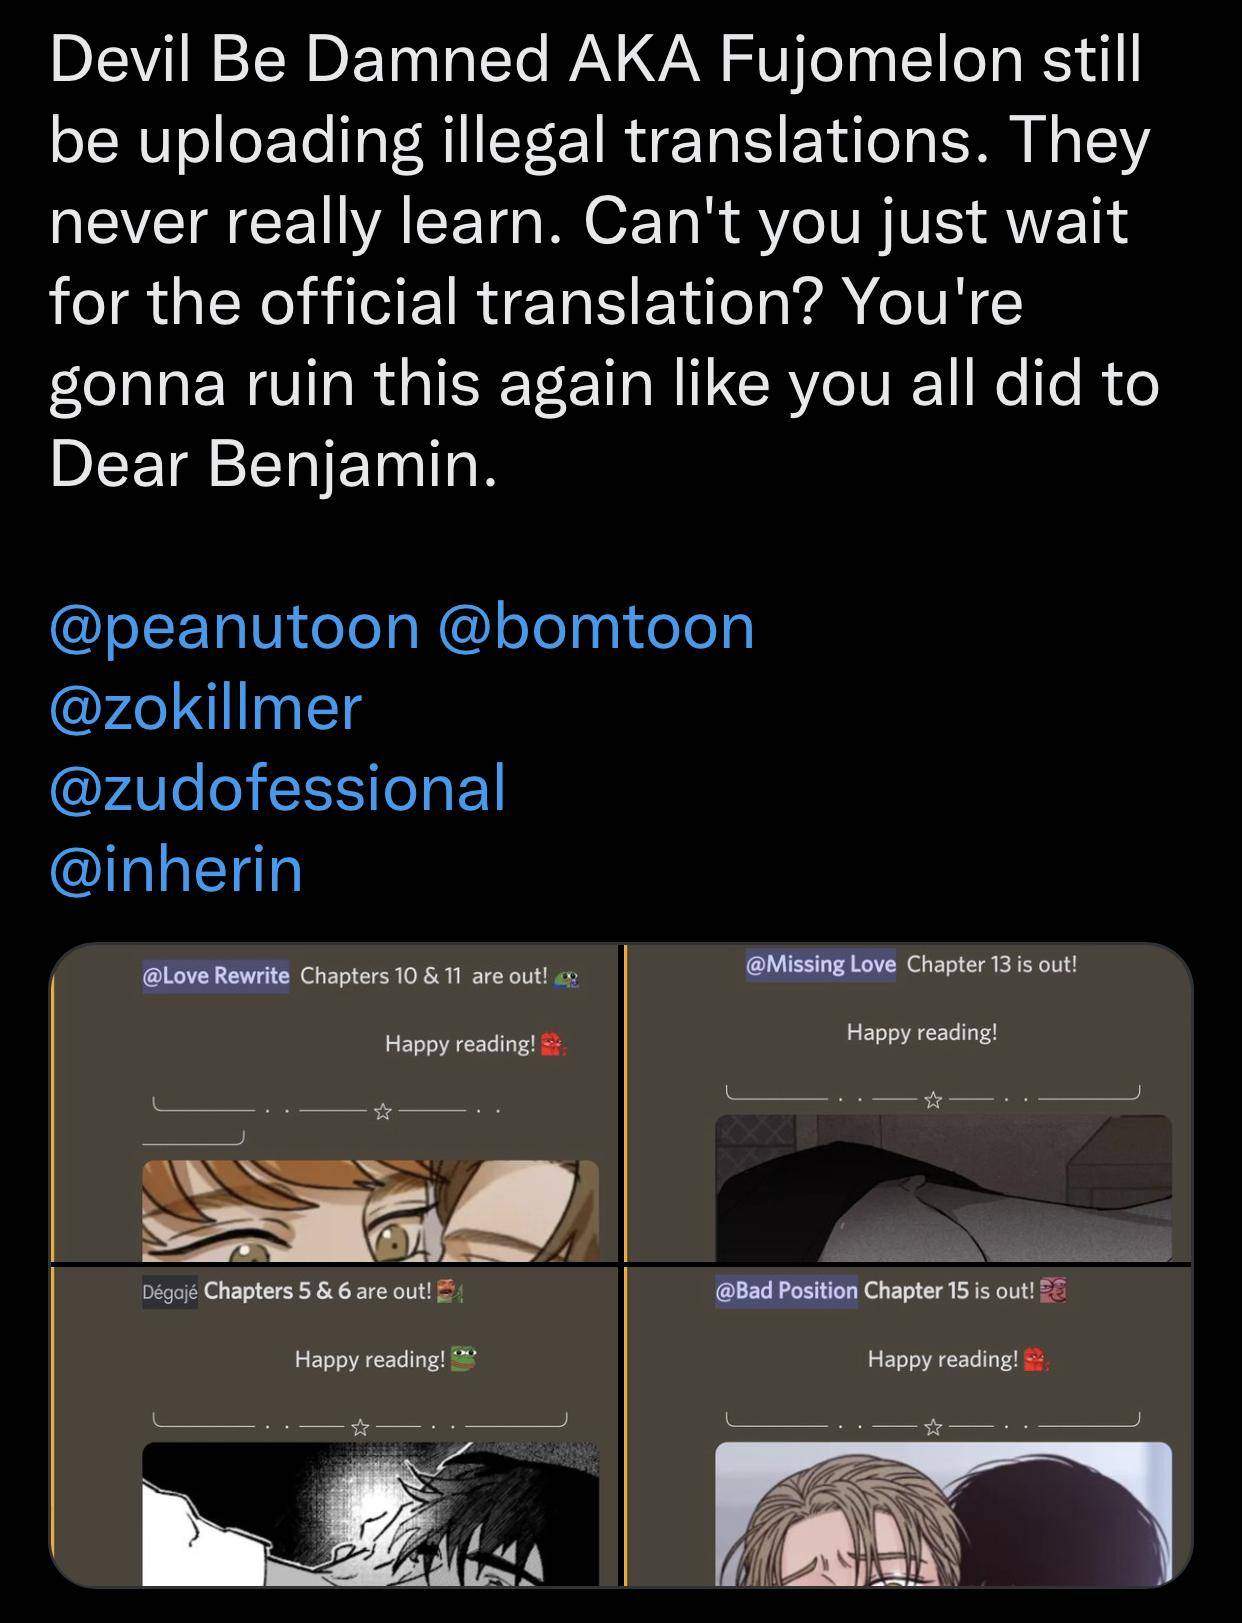1242x1623 pixels.
Task: Click the @Love Rewrite role tag
Action: point(216,976)
